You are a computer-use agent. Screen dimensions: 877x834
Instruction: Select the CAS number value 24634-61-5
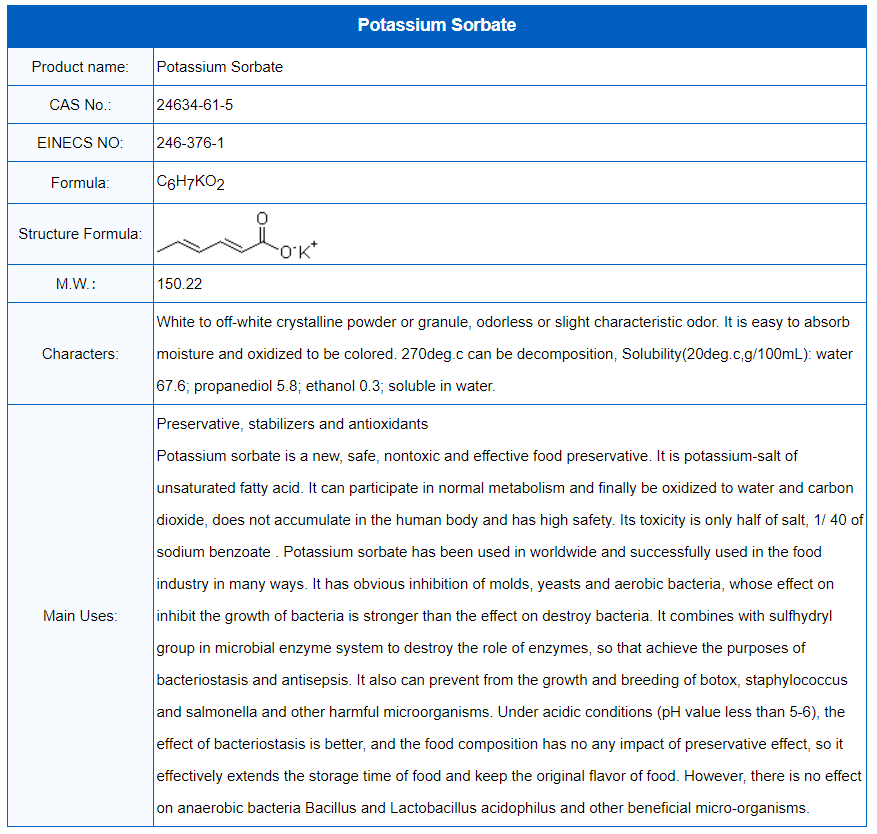tap(195, 105)
